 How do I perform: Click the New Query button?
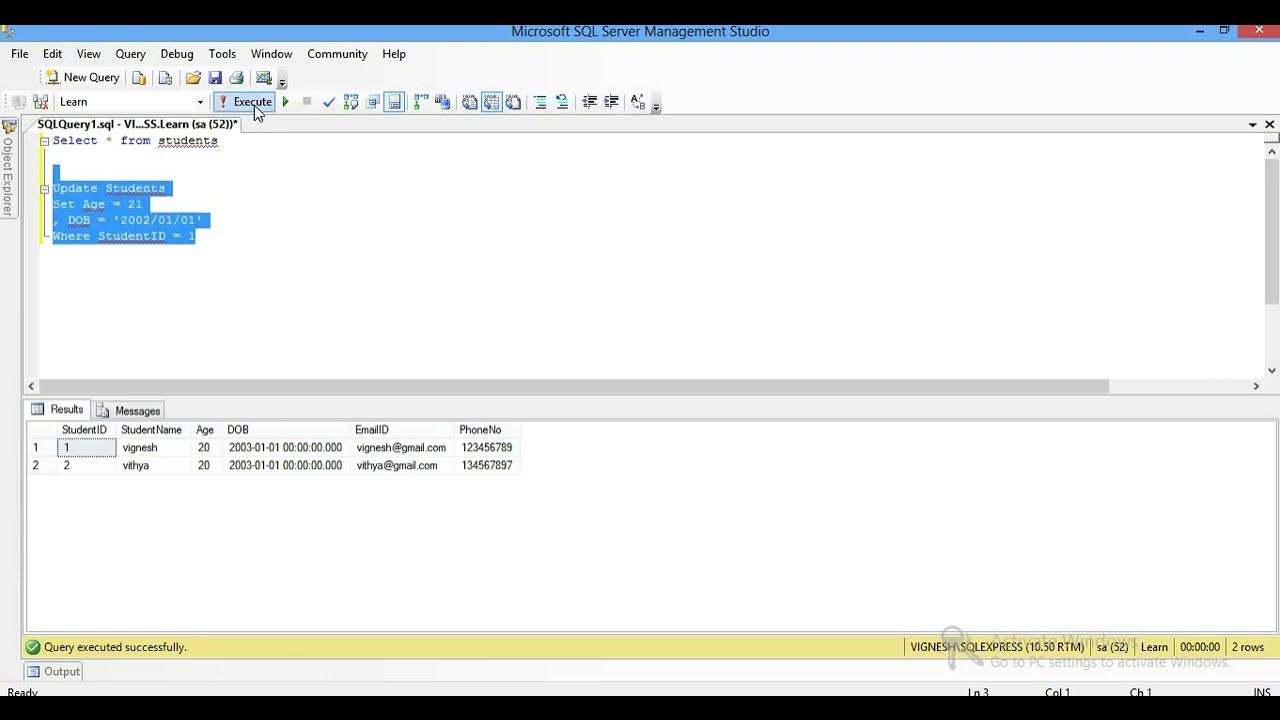[83, 77]
